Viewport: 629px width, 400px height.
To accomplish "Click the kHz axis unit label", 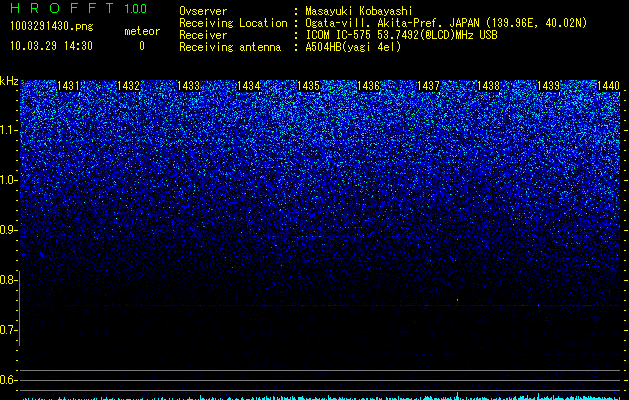I will pos(9,81).
